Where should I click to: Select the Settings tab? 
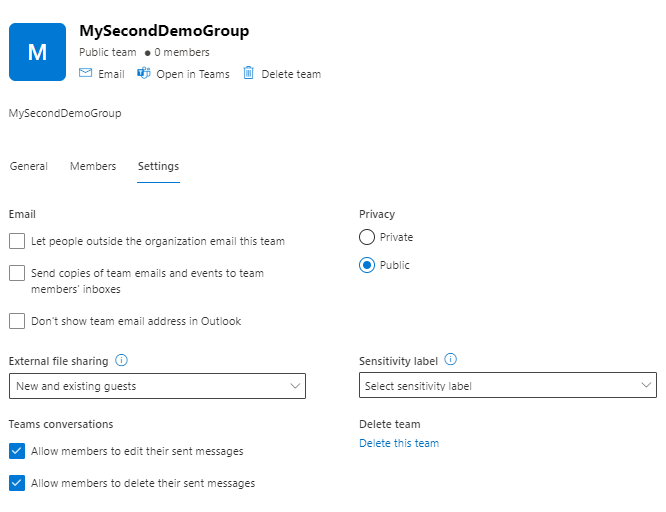tap(158, 166)
